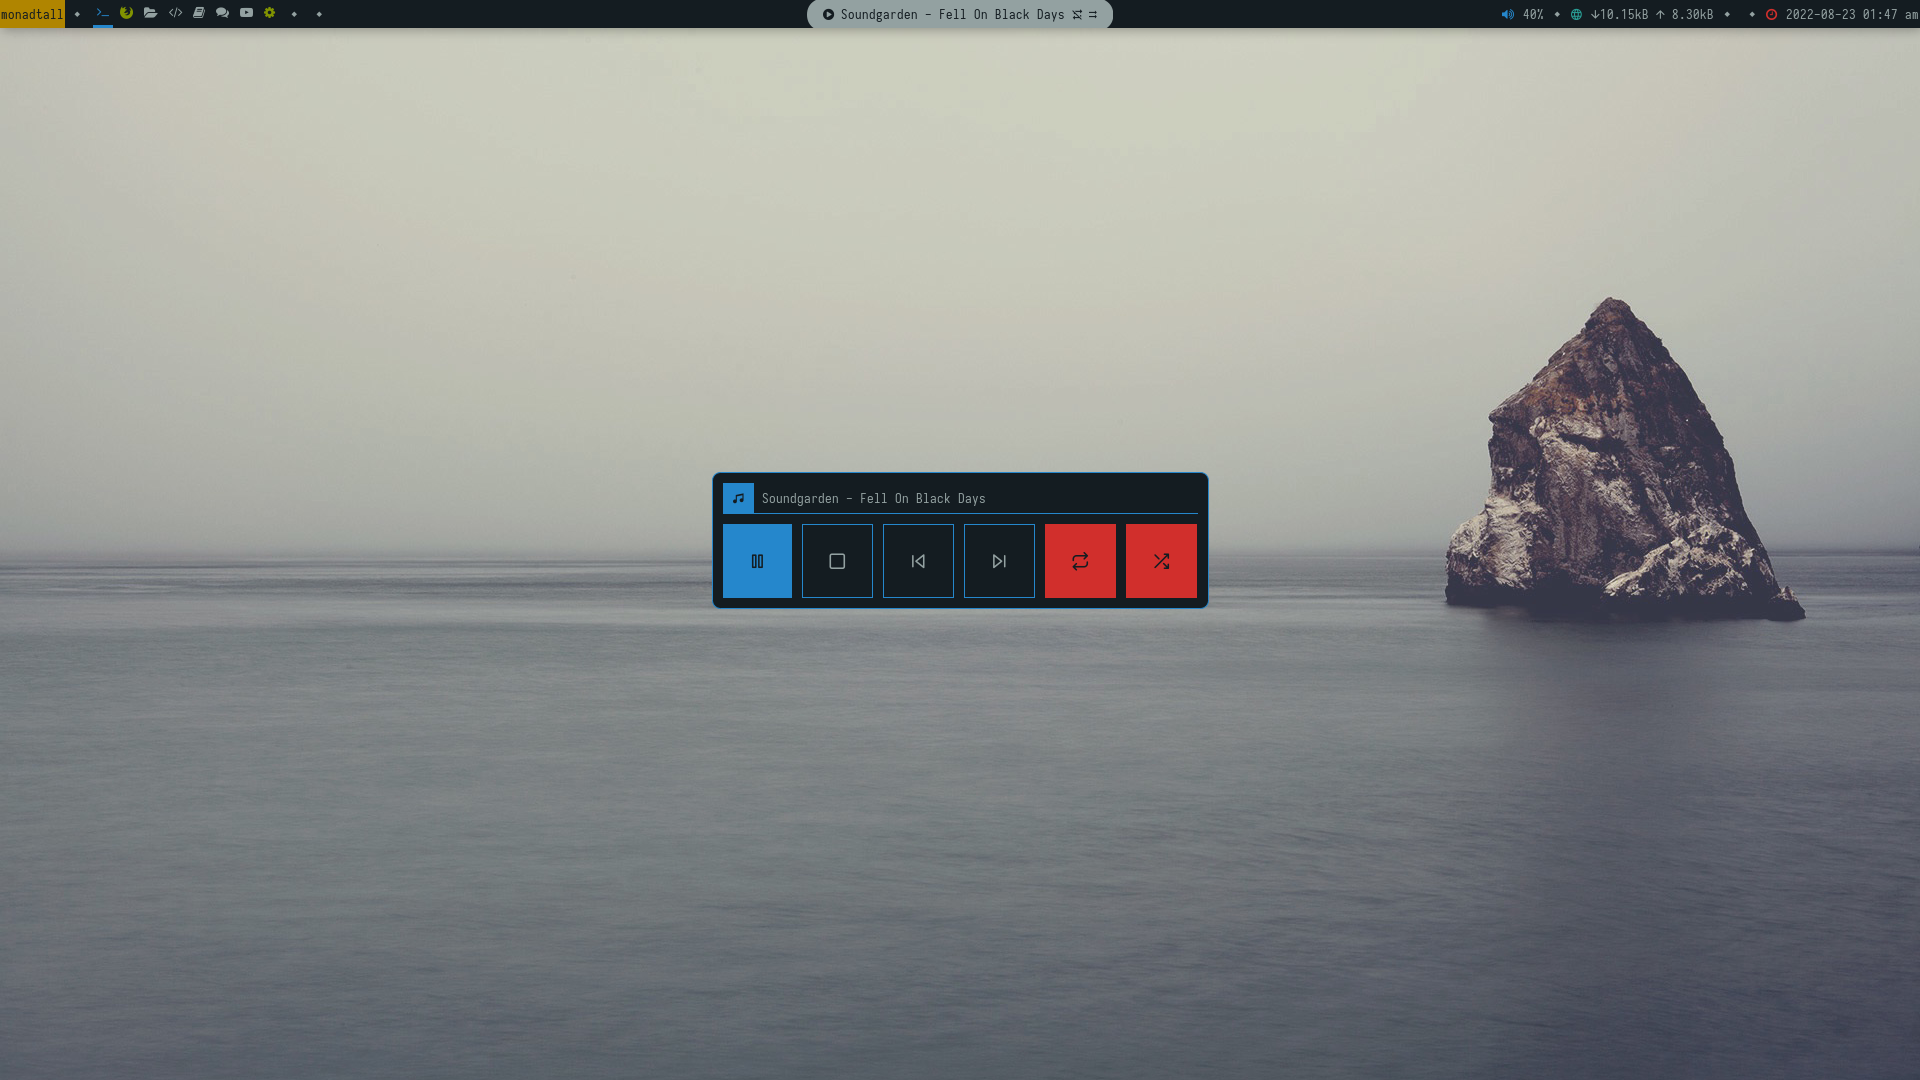Click the red clock icon
This screenshot has width=1920, height=1080.
[1771, 14]
